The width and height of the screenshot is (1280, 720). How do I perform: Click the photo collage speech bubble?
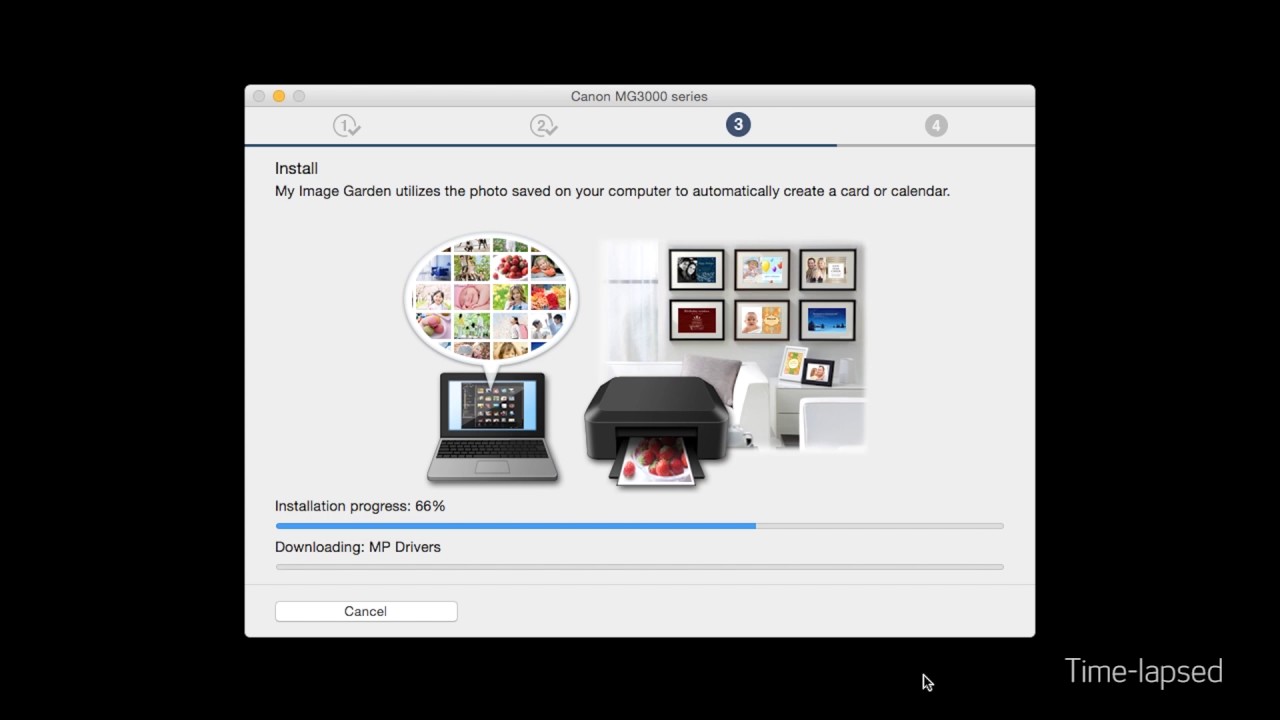click(x=491, y=301)
